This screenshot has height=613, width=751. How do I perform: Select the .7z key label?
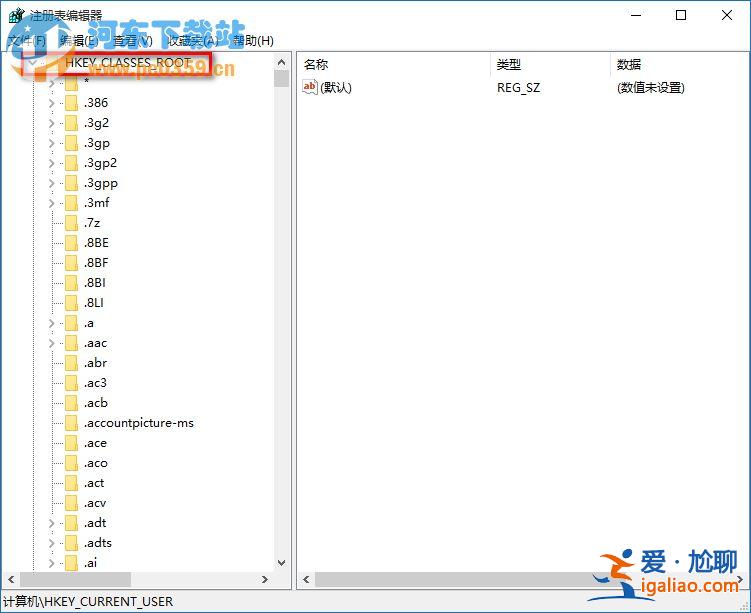click(x=92, y=223)
